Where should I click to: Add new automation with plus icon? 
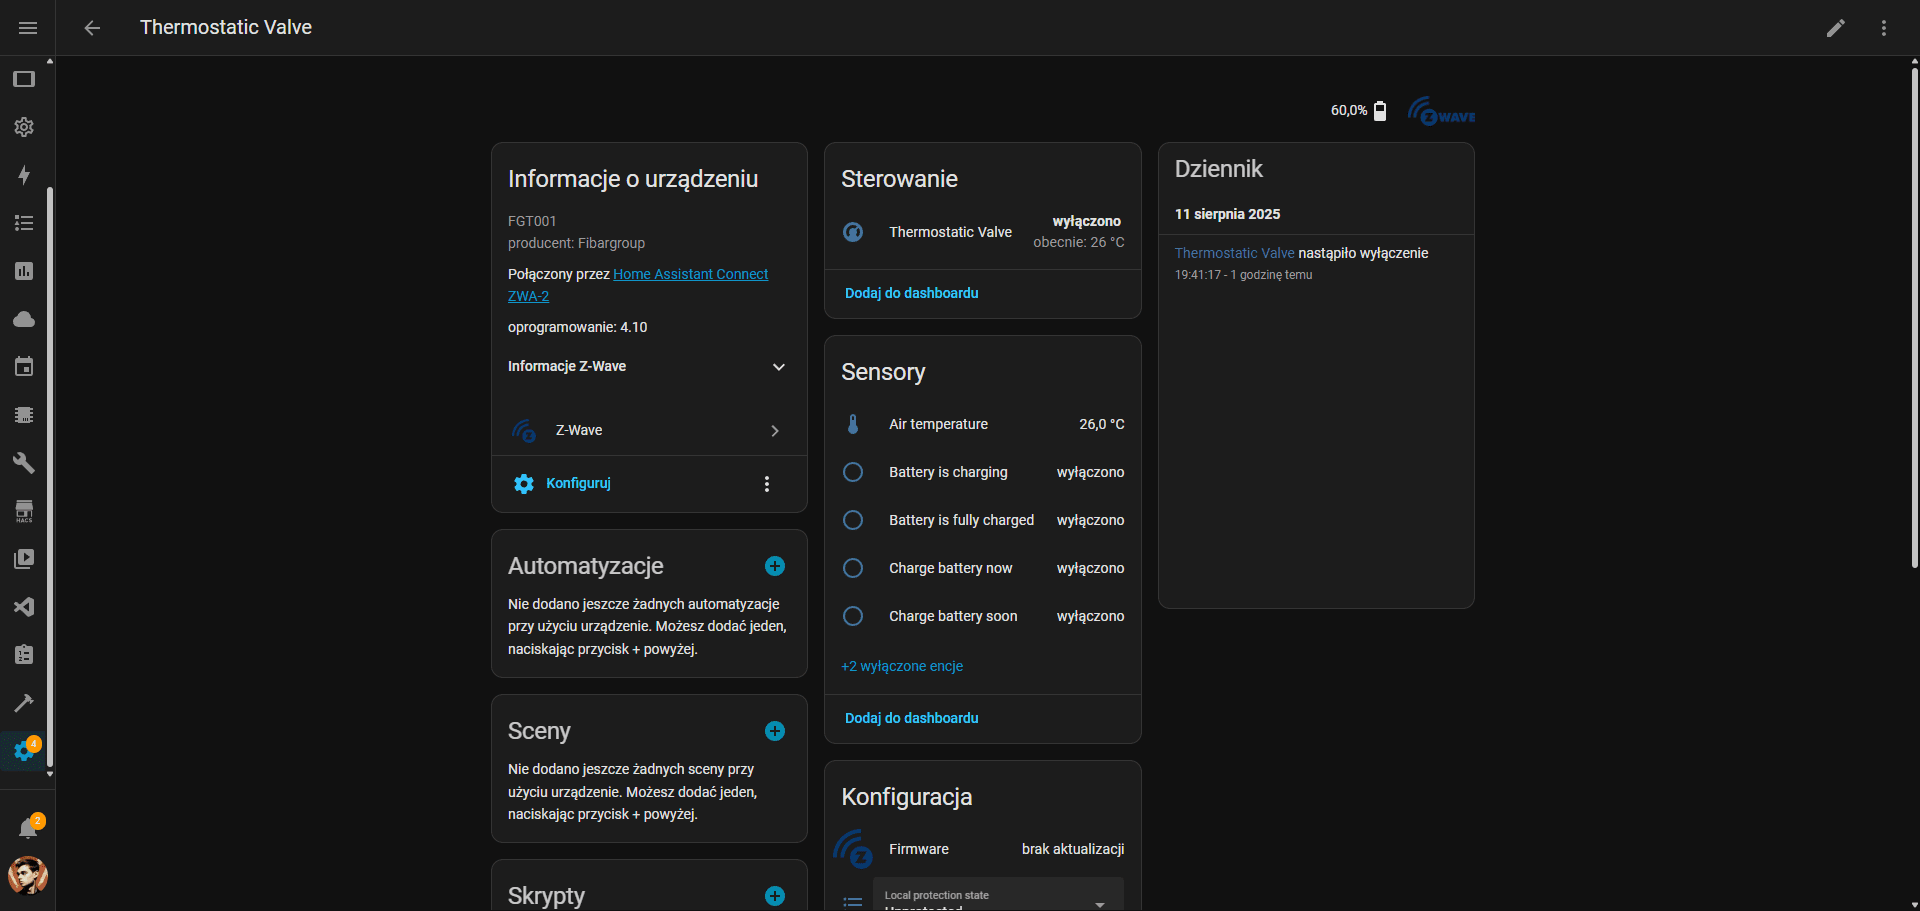[x=774, y=566]
